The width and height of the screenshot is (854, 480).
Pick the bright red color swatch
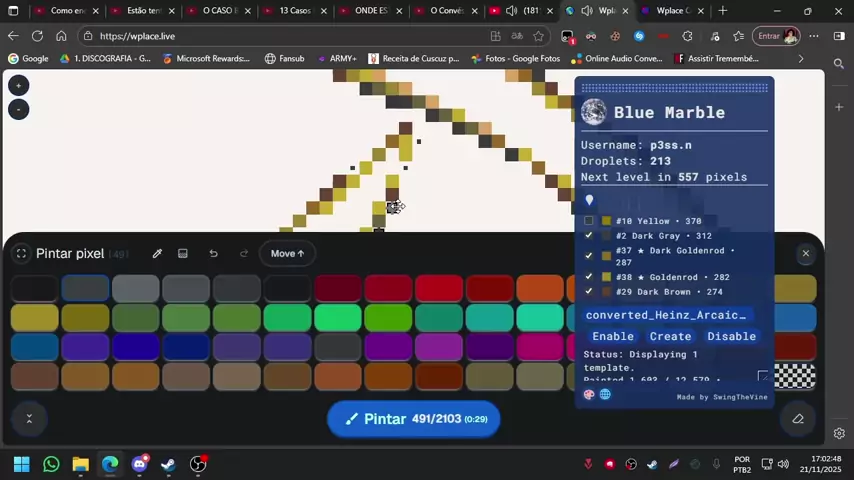coord(439,289)
